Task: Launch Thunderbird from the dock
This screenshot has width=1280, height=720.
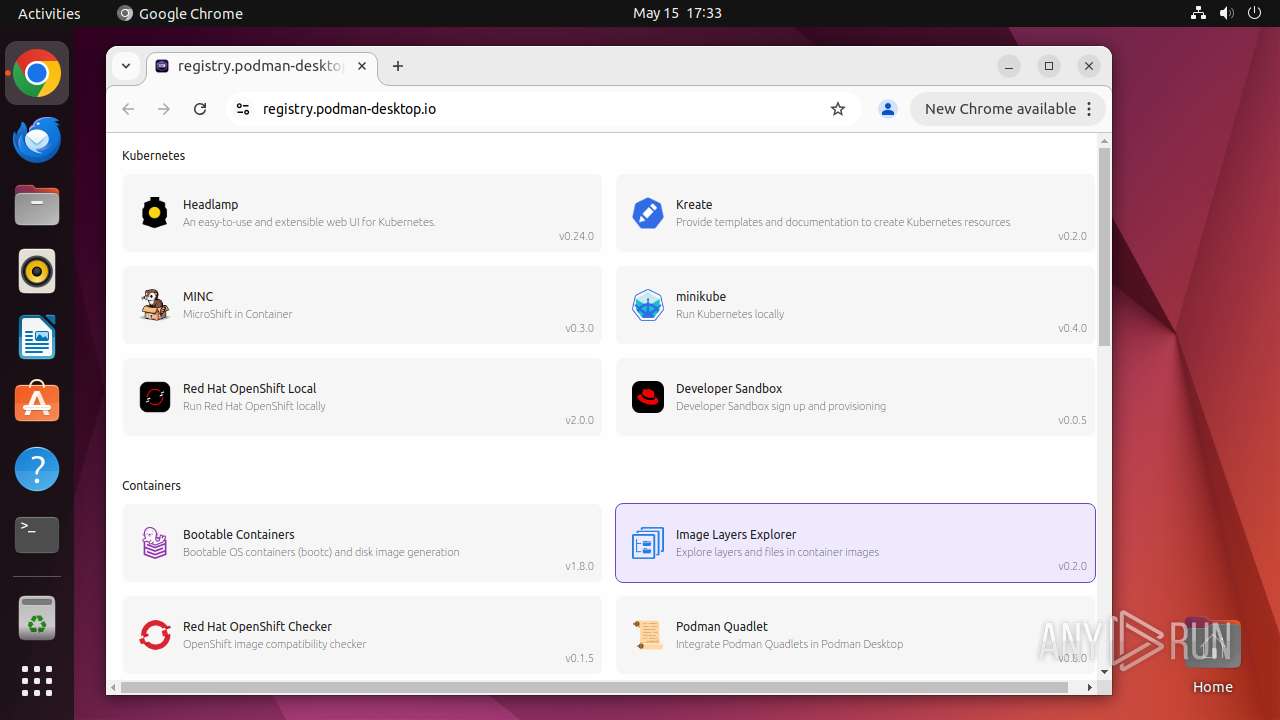Action: pos(37,140)
